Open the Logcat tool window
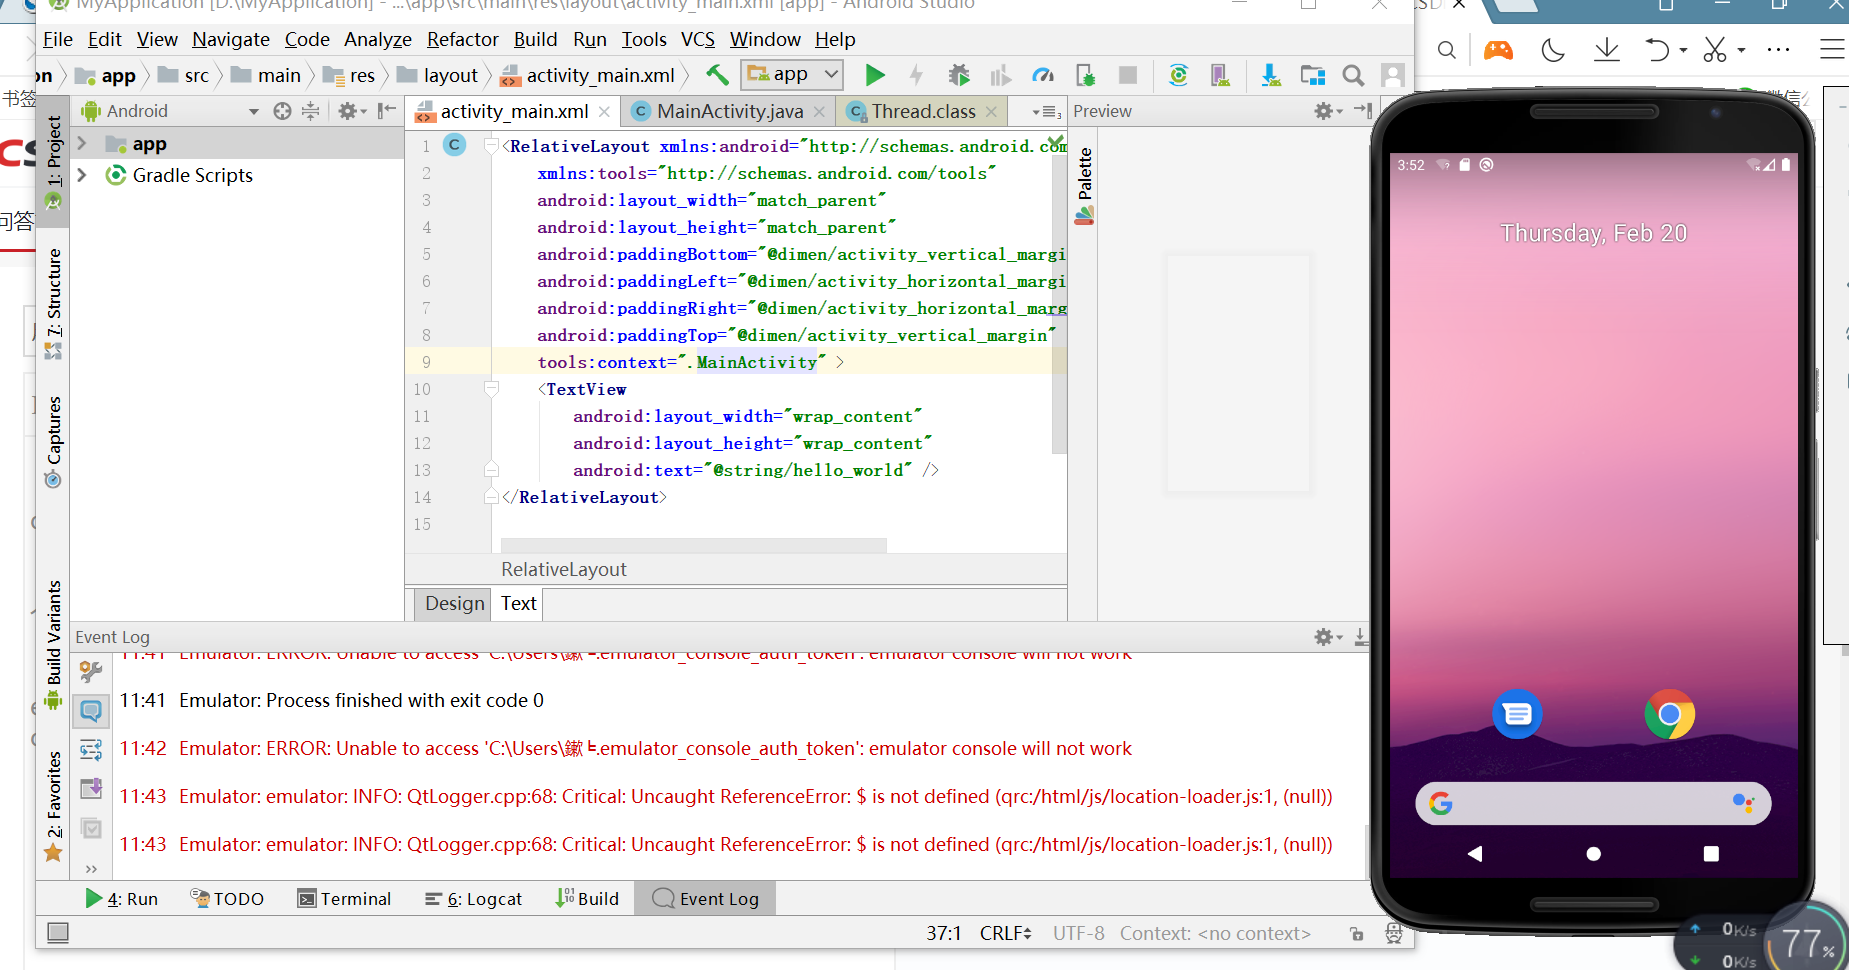This screenshot has height=970, width=1849. click(473, 899)
